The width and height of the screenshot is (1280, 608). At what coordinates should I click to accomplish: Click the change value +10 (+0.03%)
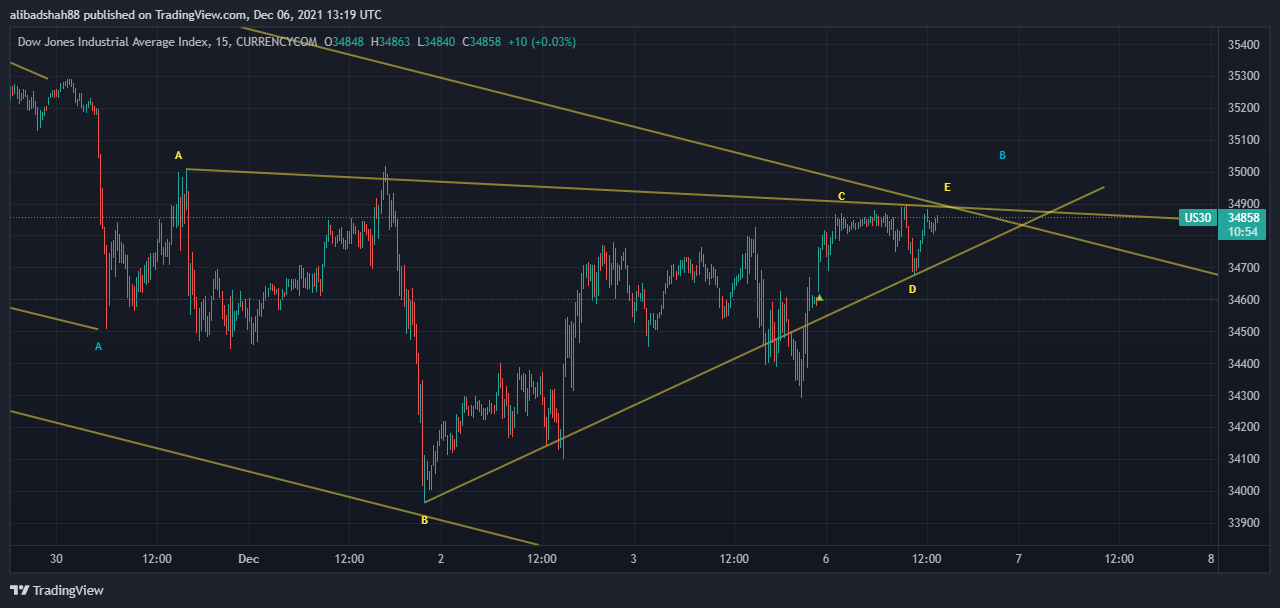[x=542, y=41]
